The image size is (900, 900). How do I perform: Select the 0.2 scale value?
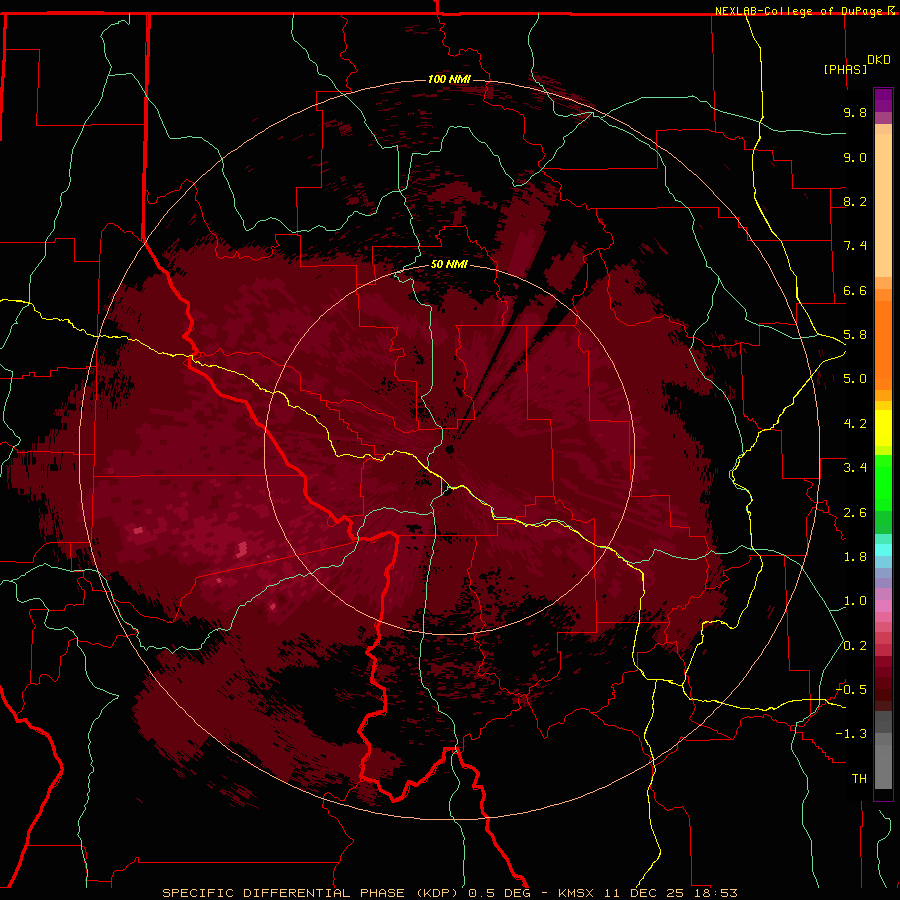coord(855,646)
